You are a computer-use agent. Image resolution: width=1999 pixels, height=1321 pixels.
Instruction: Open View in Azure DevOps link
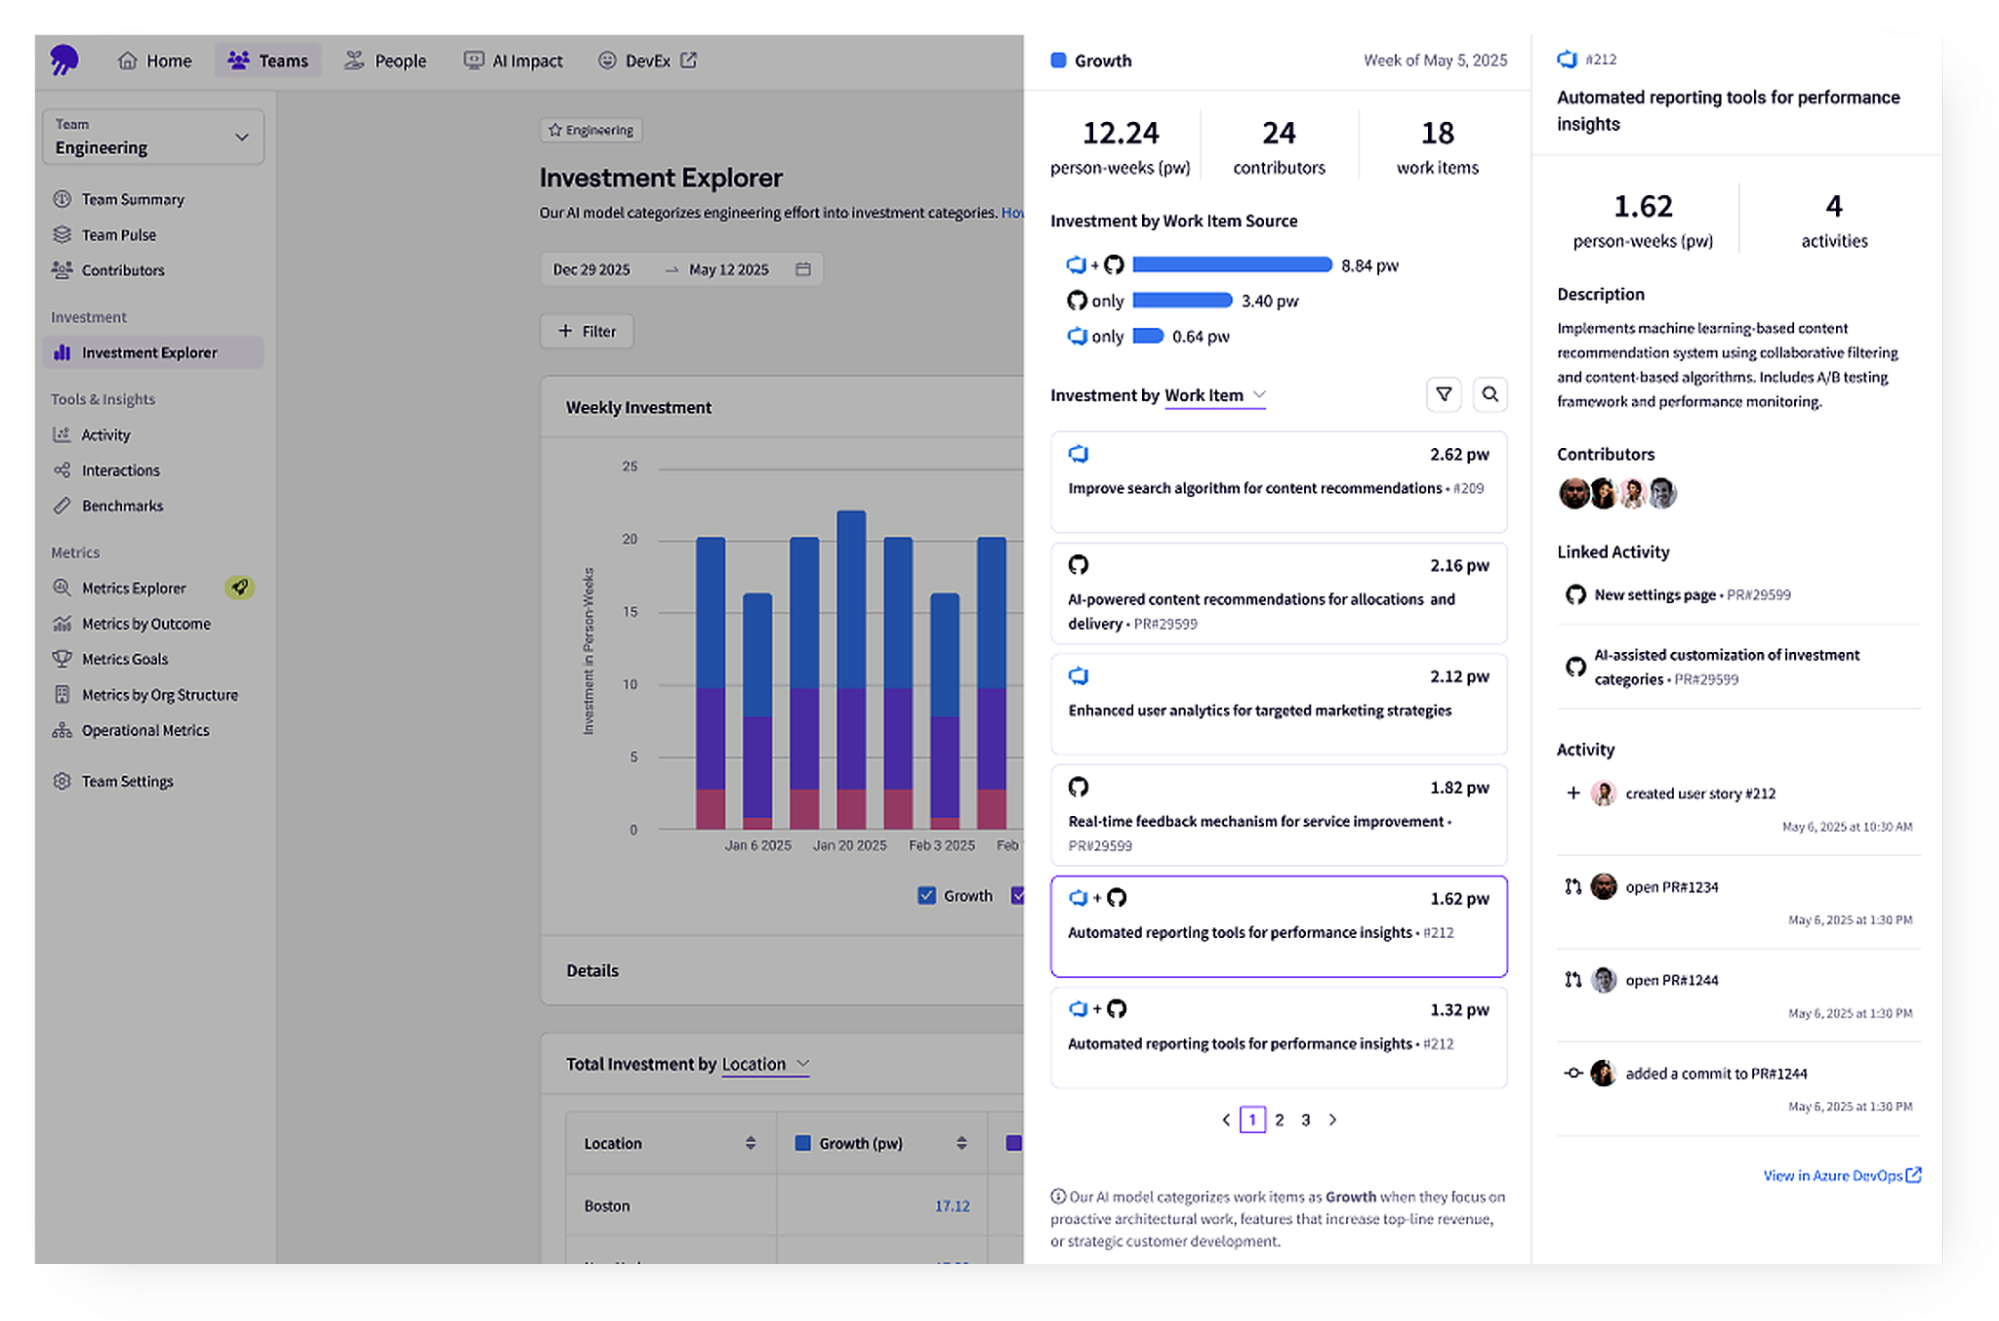coord(1841,1175)
